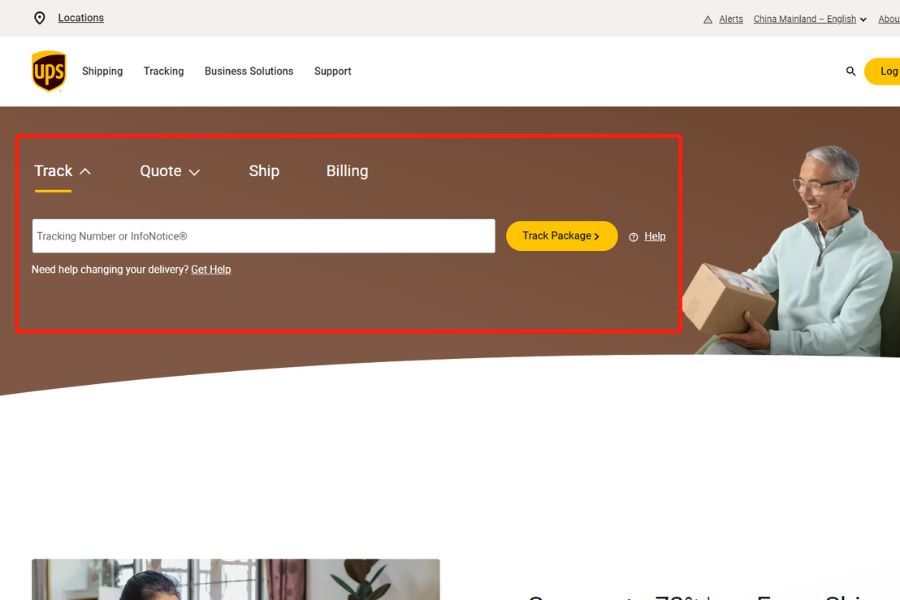Open the Shipping menu
Screen dimensions: 900x600
pos(102,71)
